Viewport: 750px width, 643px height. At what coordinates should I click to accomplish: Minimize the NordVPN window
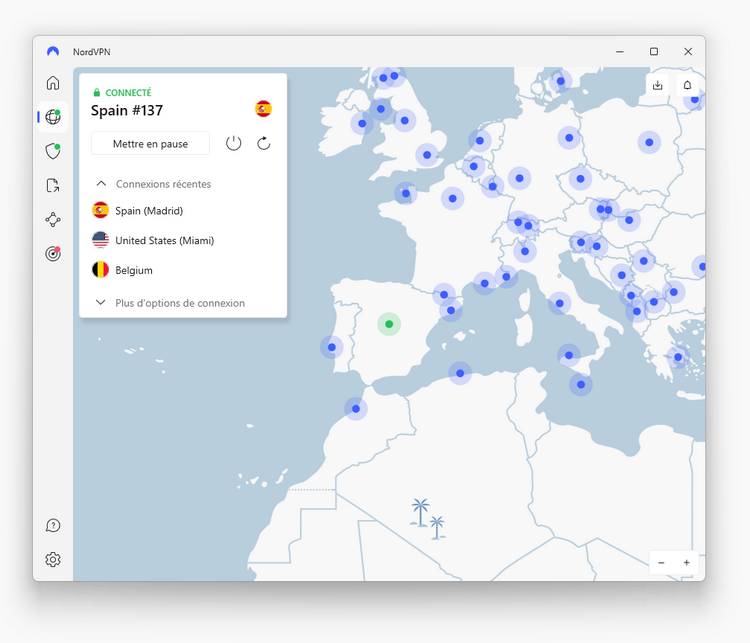click(x=619, y=51)
